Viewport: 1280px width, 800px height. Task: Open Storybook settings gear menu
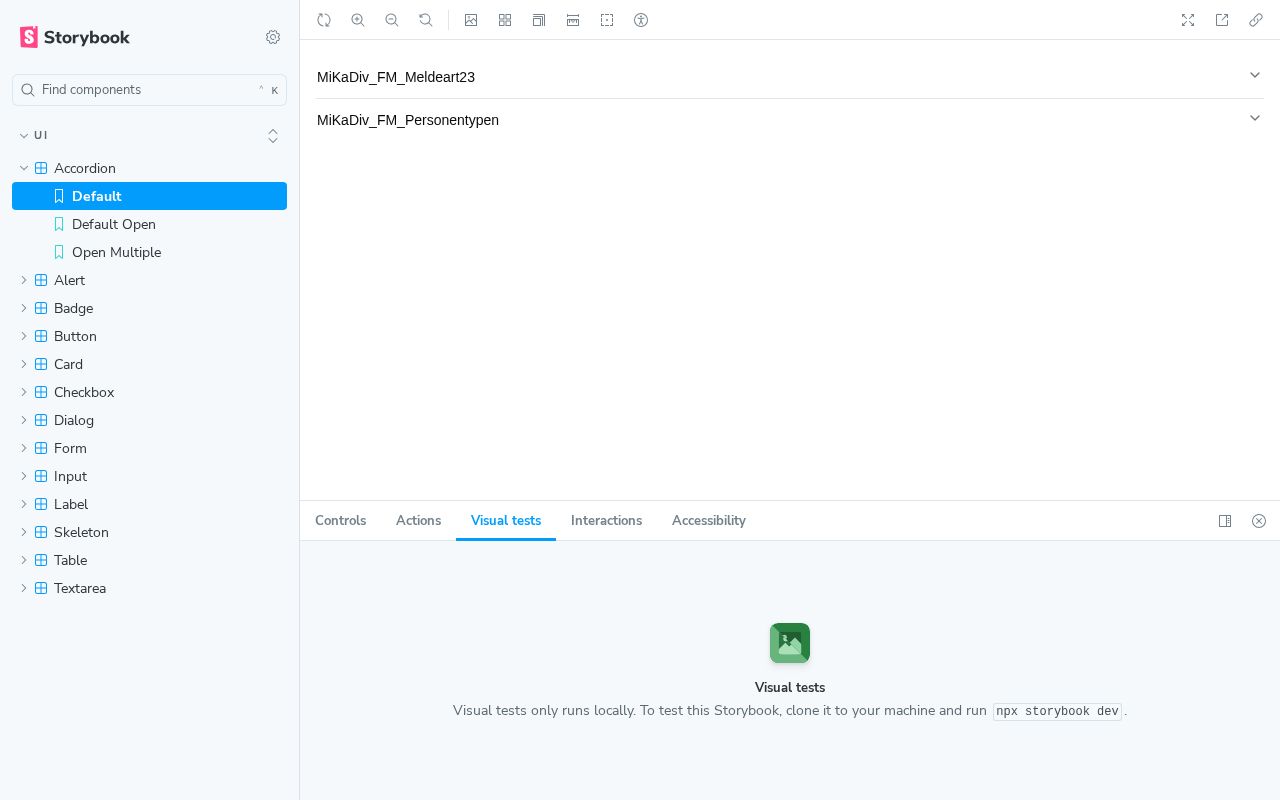(273, 37)
